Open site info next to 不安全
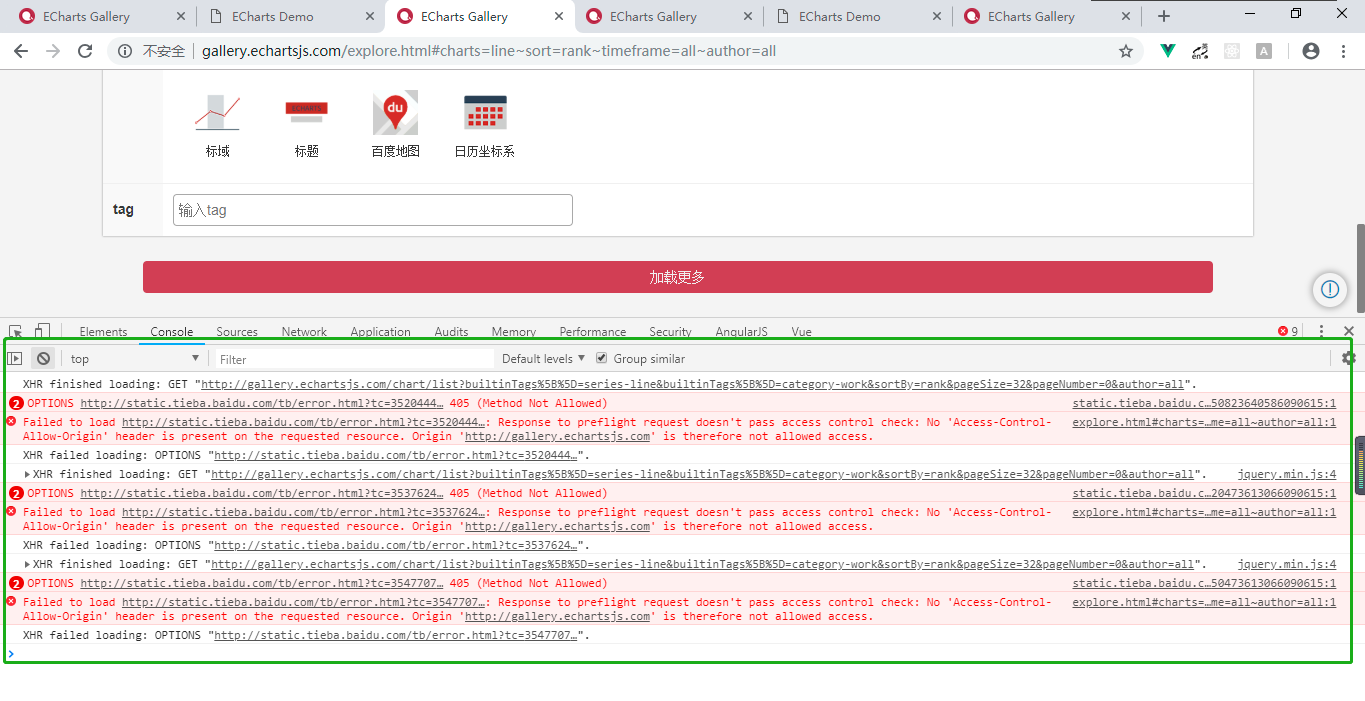 pyautogui.click(x=125, y=51)
